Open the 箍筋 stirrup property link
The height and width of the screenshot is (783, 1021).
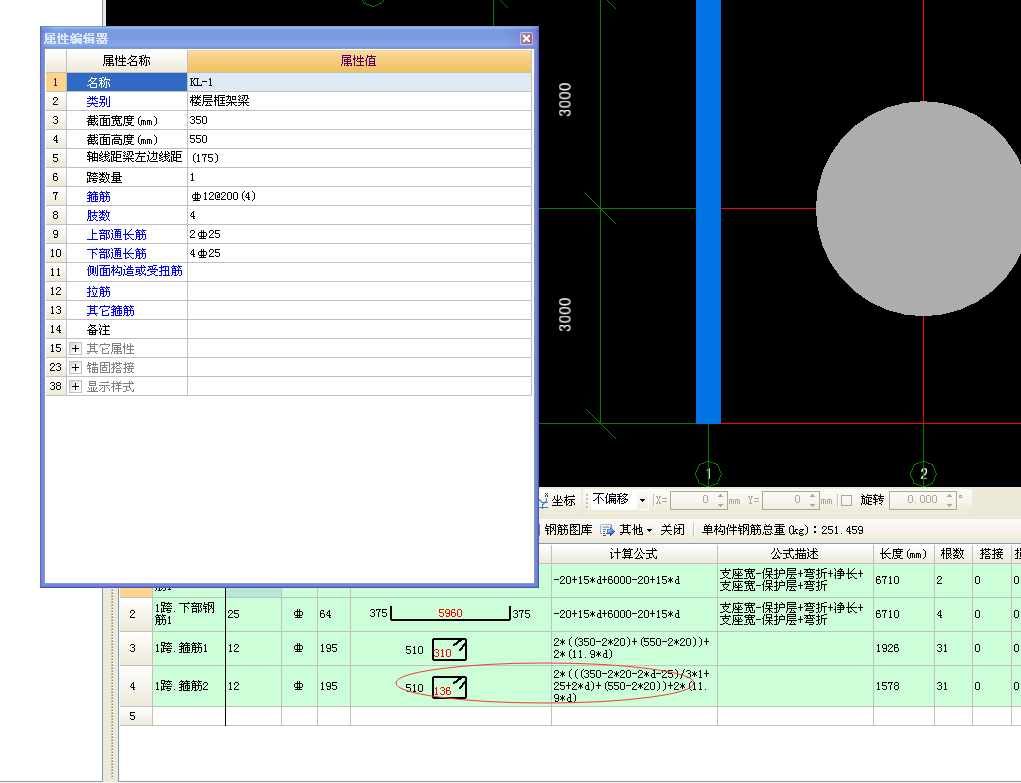coord(98,196)
